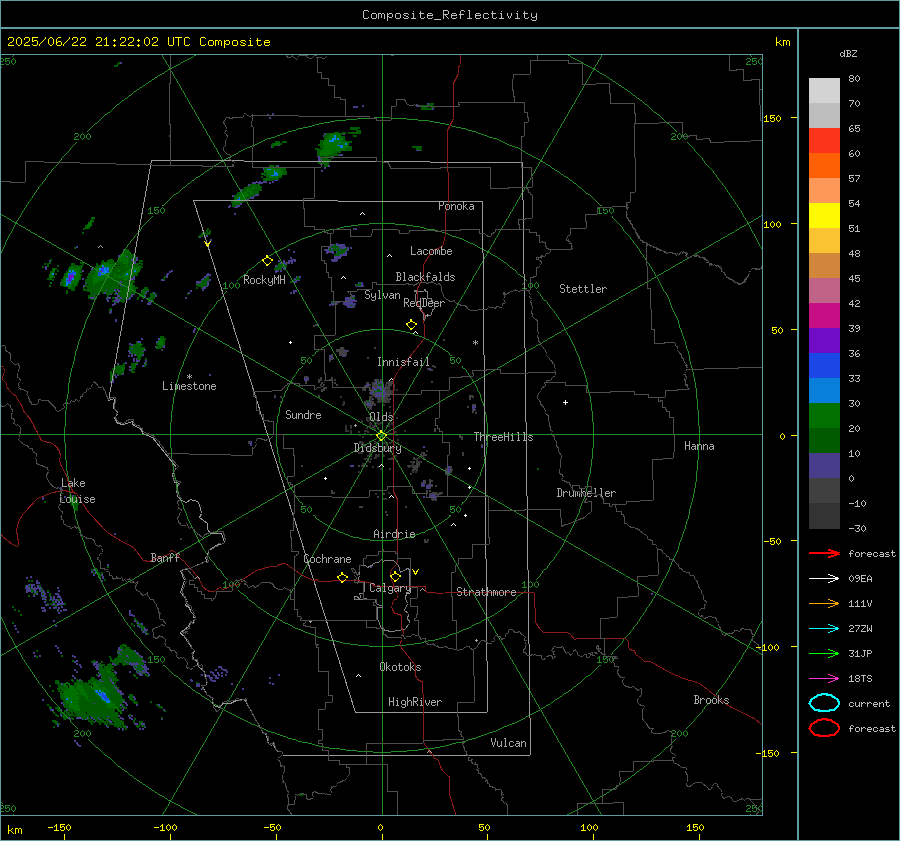Click the 33 dBZ blue color swatch
This screenshot has height=841, width=900.
click(824, 366)
